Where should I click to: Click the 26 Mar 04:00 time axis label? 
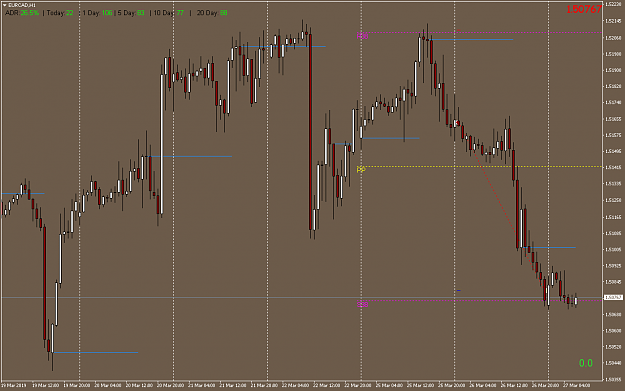point(483,385)
